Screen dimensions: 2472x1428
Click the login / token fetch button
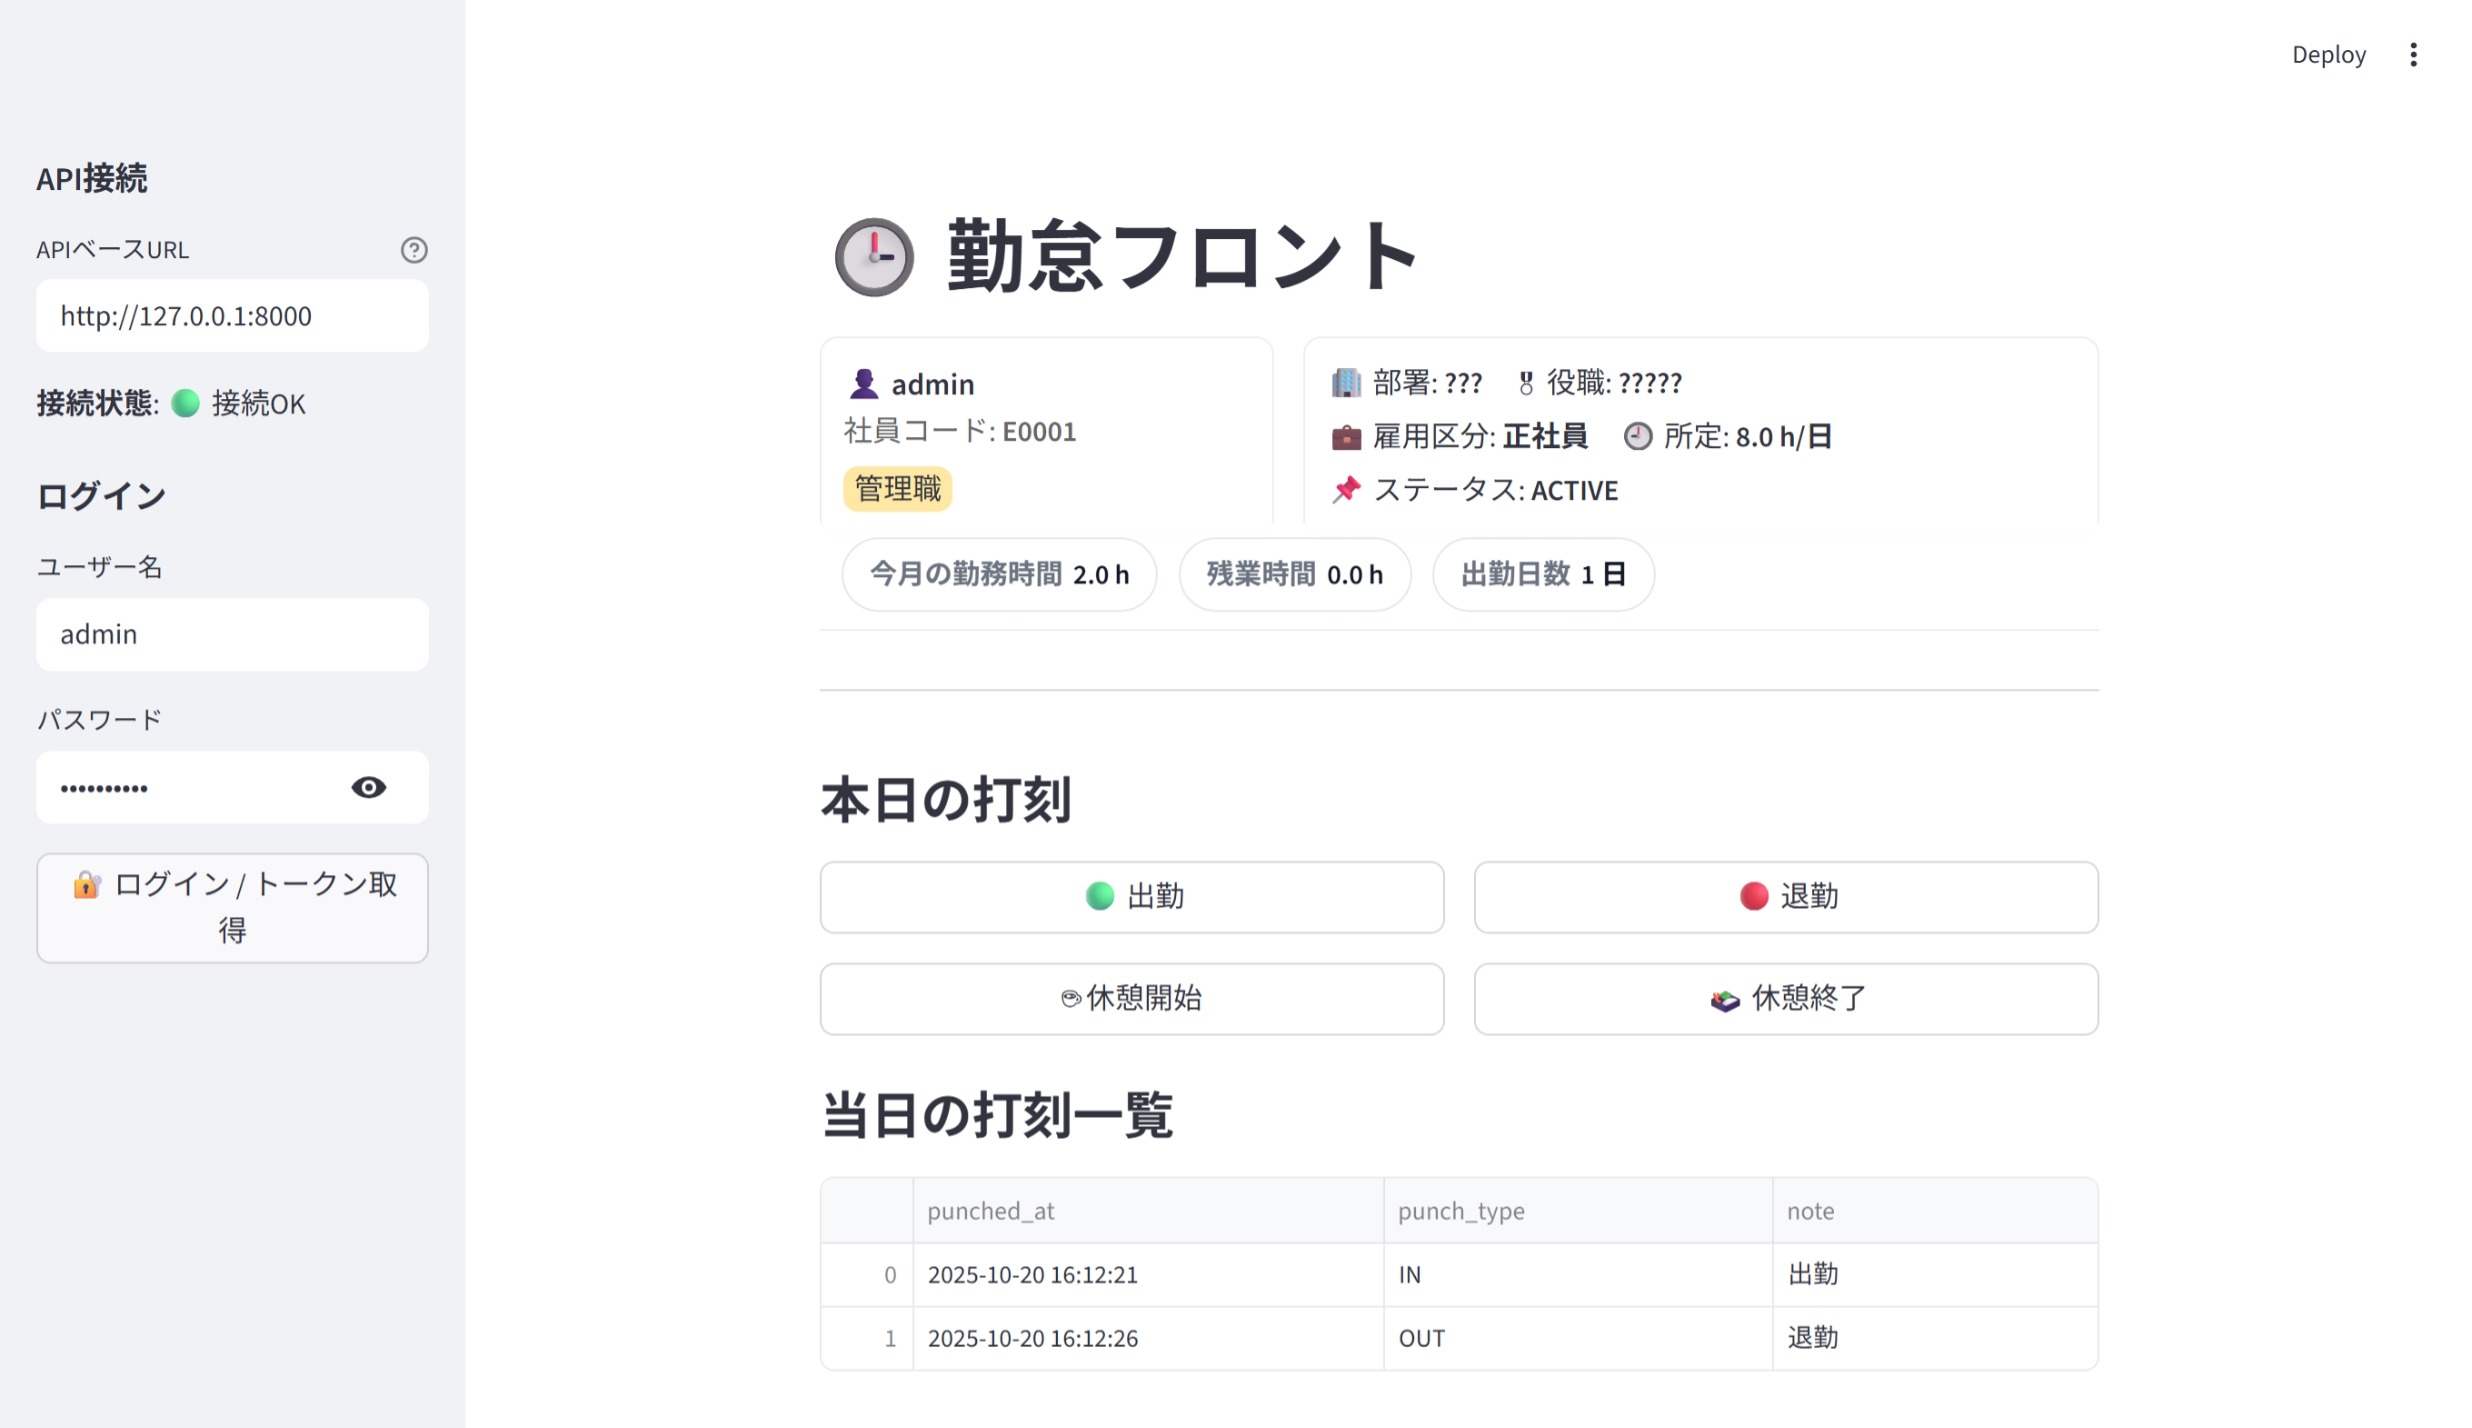coord(232,908)
